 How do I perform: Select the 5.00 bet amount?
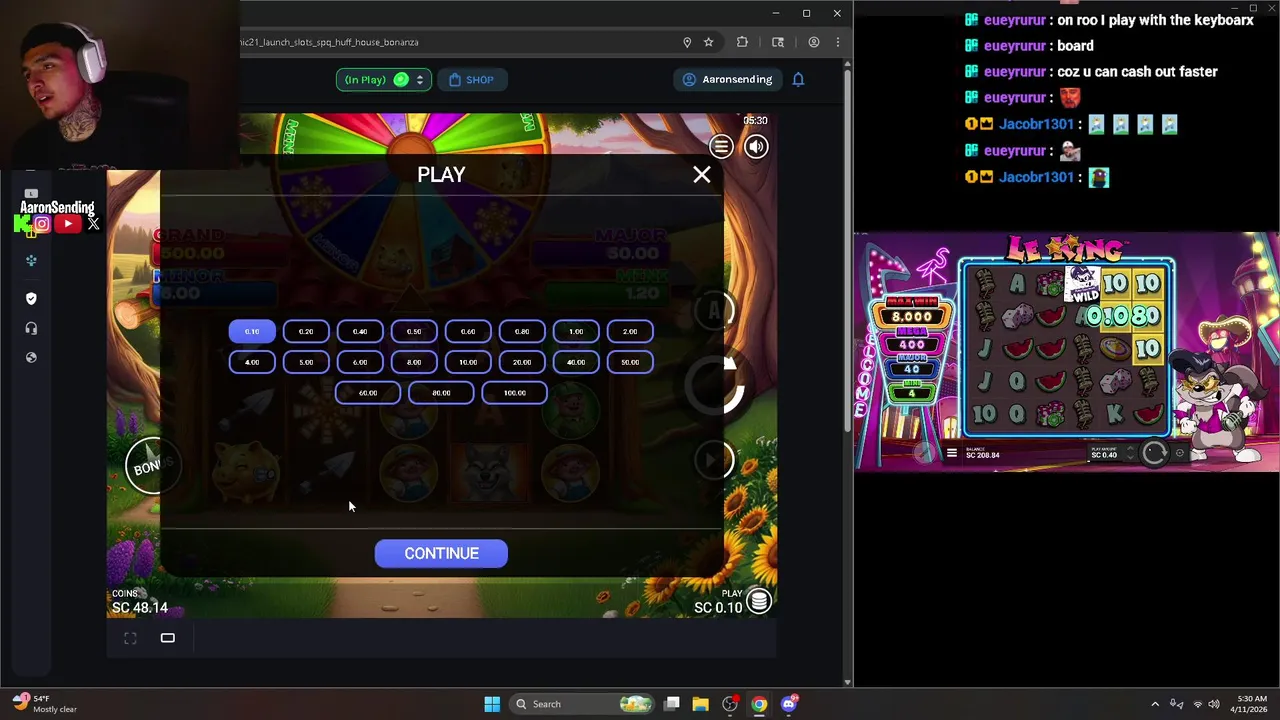pos(306,362)
